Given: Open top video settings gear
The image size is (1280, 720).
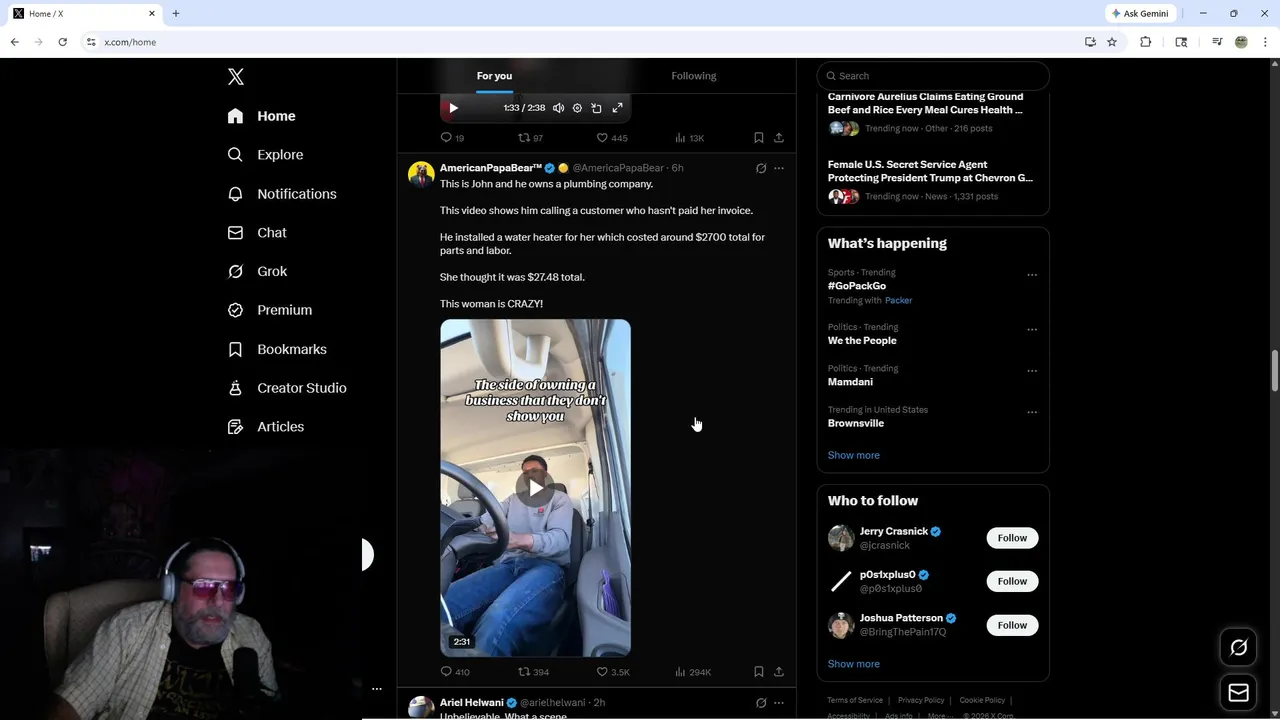Looking at the screenshot, I should [x=577, y=108].
